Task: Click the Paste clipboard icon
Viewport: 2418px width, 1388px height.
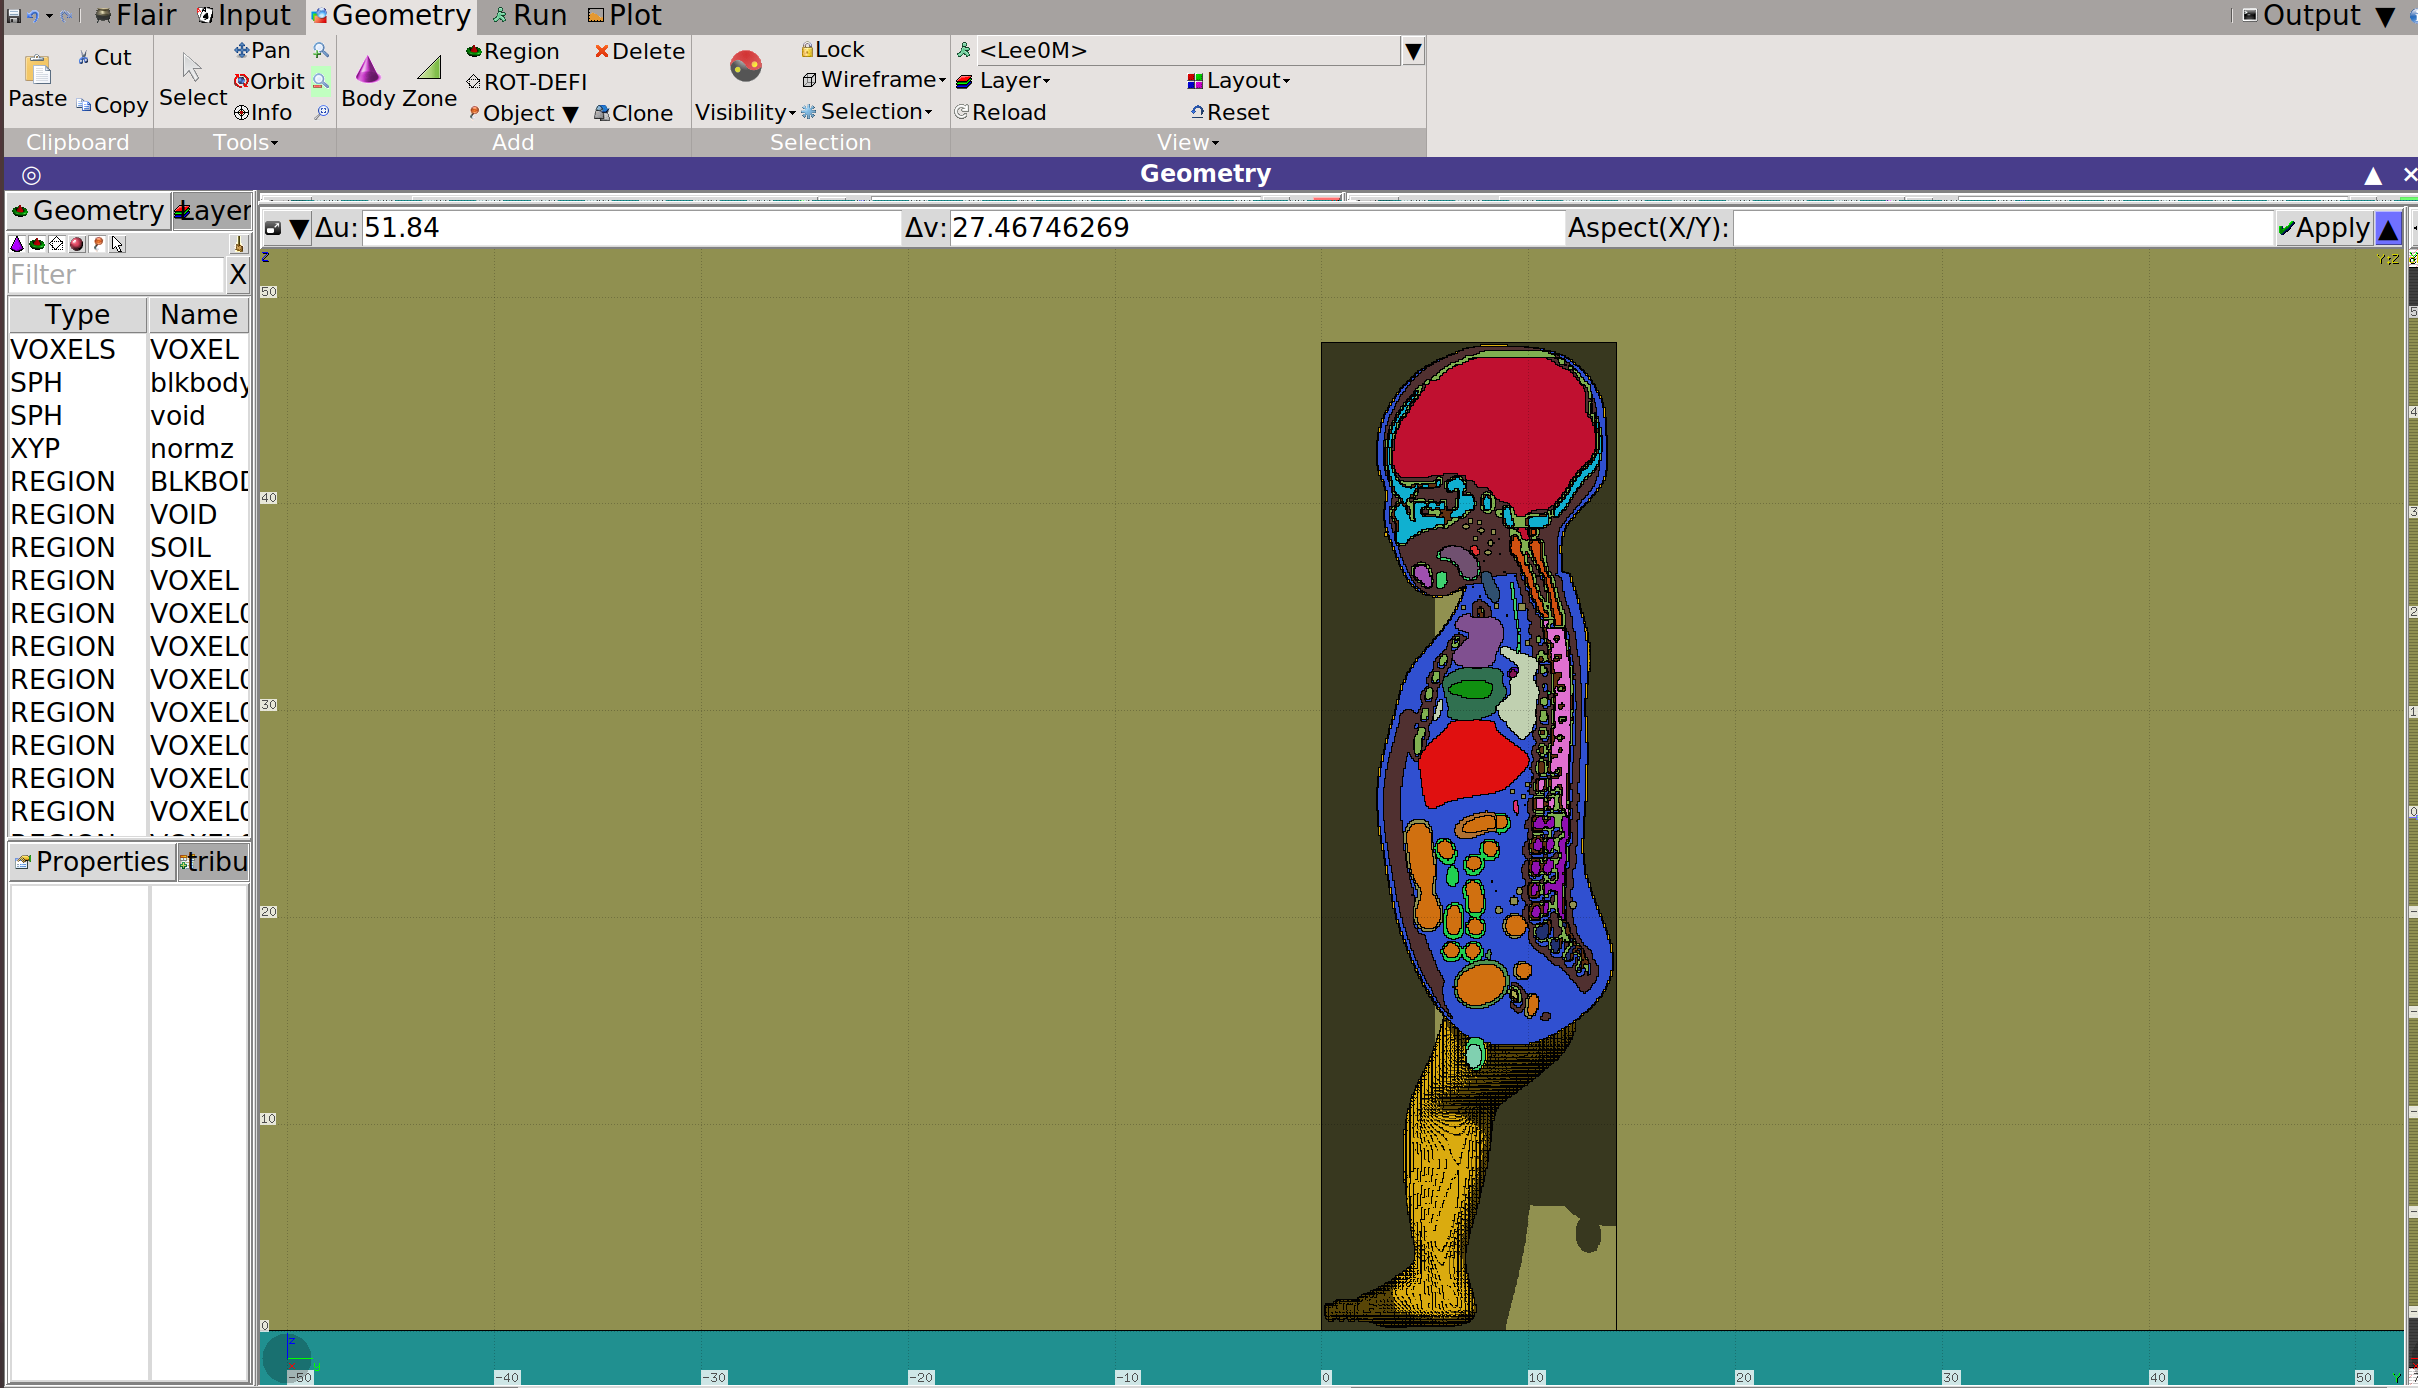Action: pos(38,80)
